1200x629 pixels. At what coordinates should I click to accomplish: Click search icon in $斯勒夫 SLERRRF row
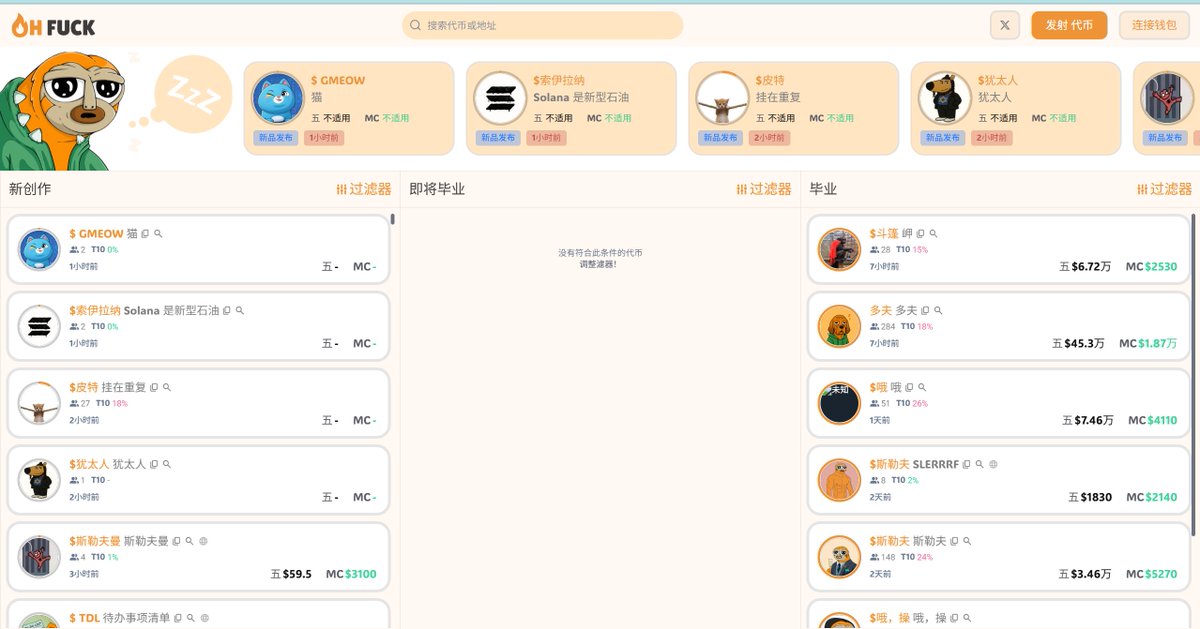pyautogui.click(x=980, y=464)
